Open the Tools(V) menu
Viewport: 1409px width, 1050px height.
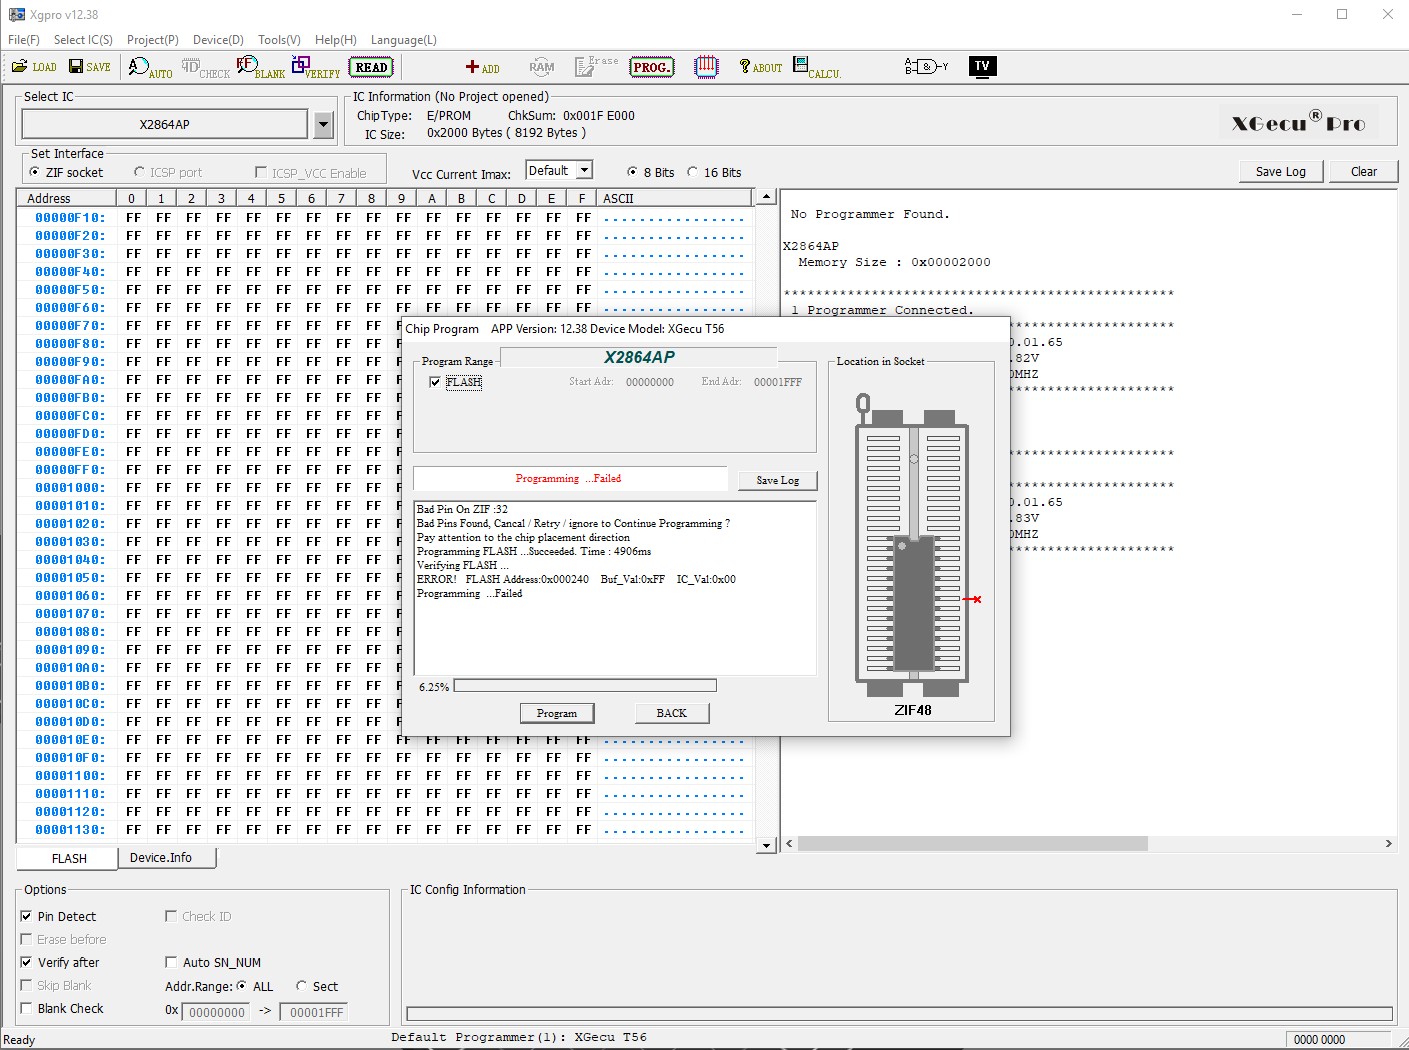pos(279,40)
